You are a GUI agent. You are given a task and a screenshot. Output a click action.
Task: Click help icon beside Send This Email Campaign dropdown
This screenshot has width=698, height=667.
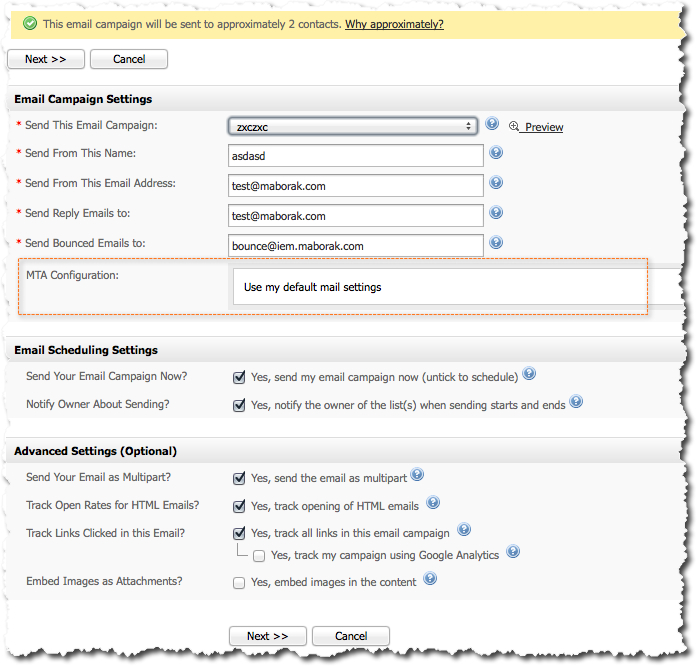coord(491,123)
